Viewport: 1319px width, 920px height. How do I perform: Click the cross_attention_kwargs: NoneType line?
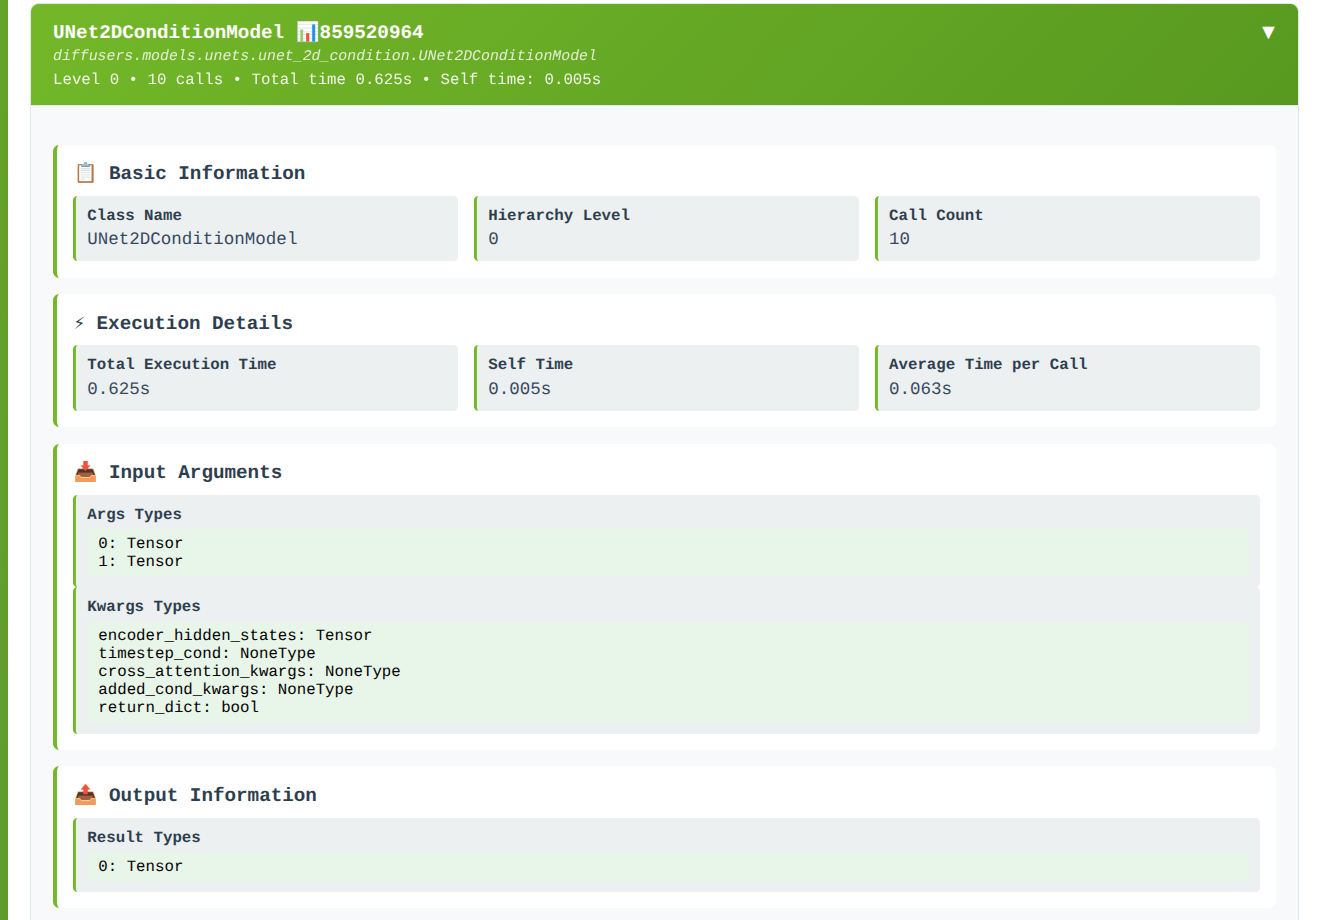249,671
